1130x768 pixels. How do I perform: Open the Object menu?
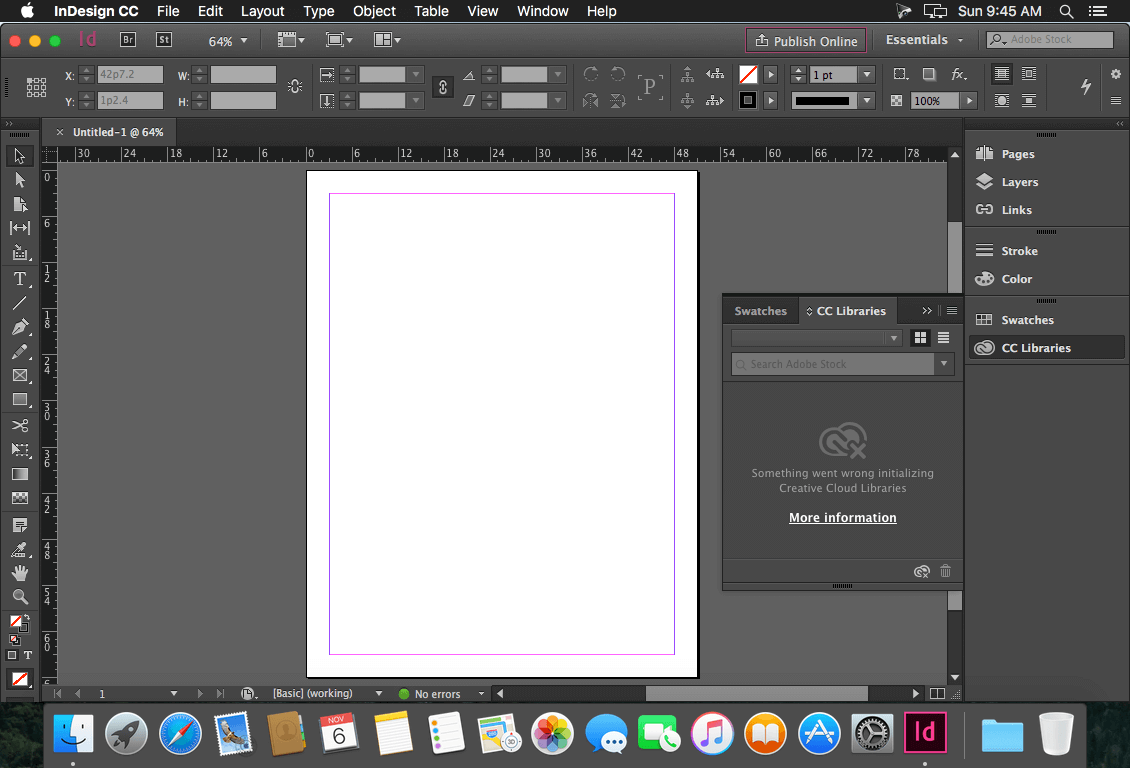[374, 11]
